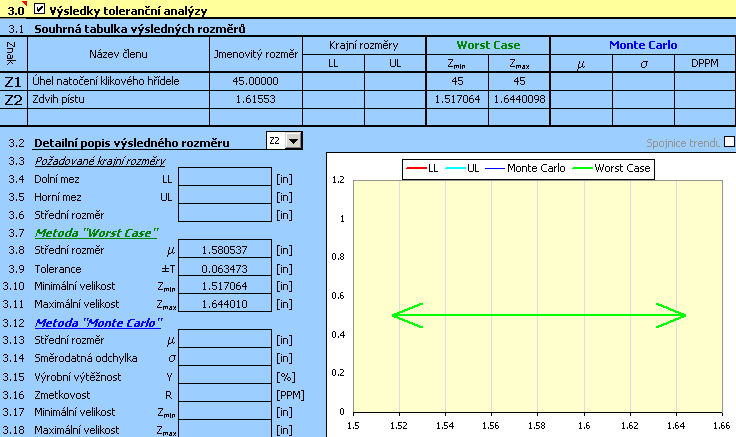This screenshot has width=736, height=437.
Task: Select cell Úhel natočení klikového hřídele
Action: click(x=118, y=81)
